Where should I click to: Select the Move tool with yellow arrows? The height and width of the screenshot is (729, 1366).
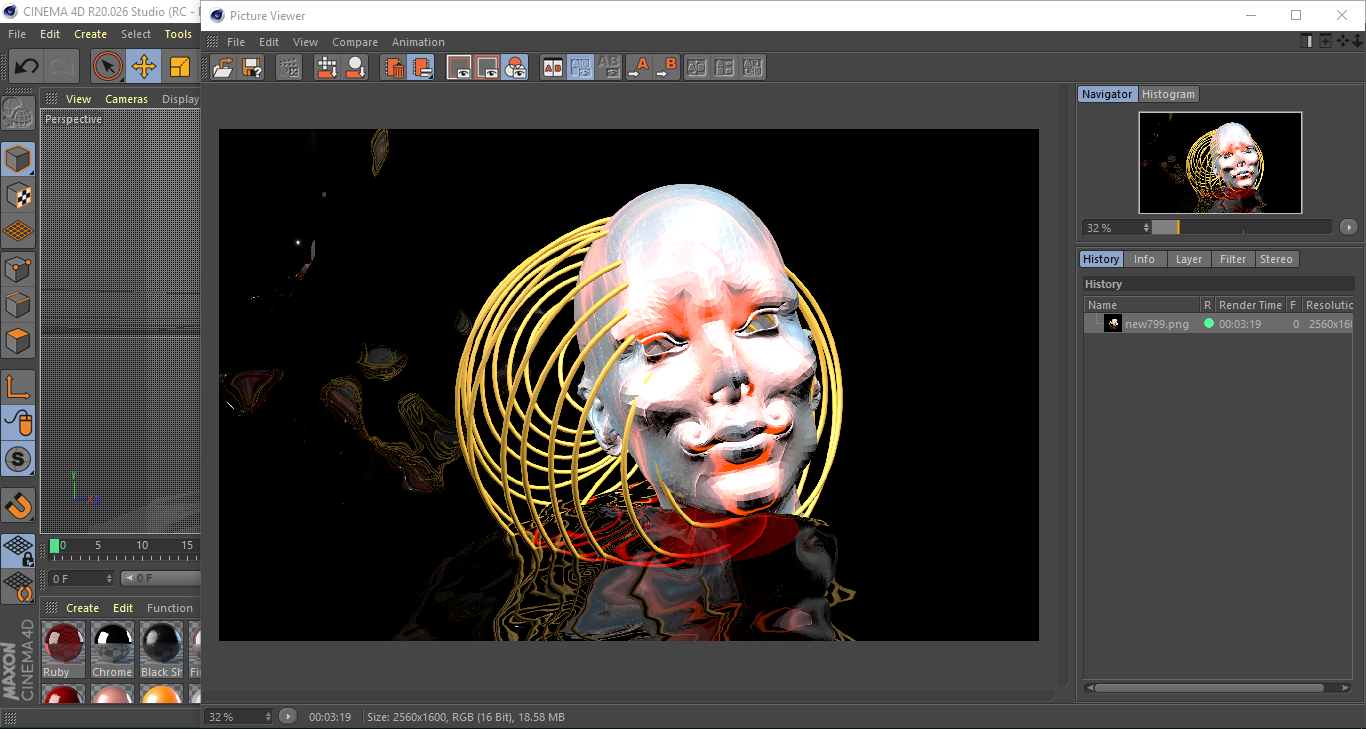click(144, 67)
